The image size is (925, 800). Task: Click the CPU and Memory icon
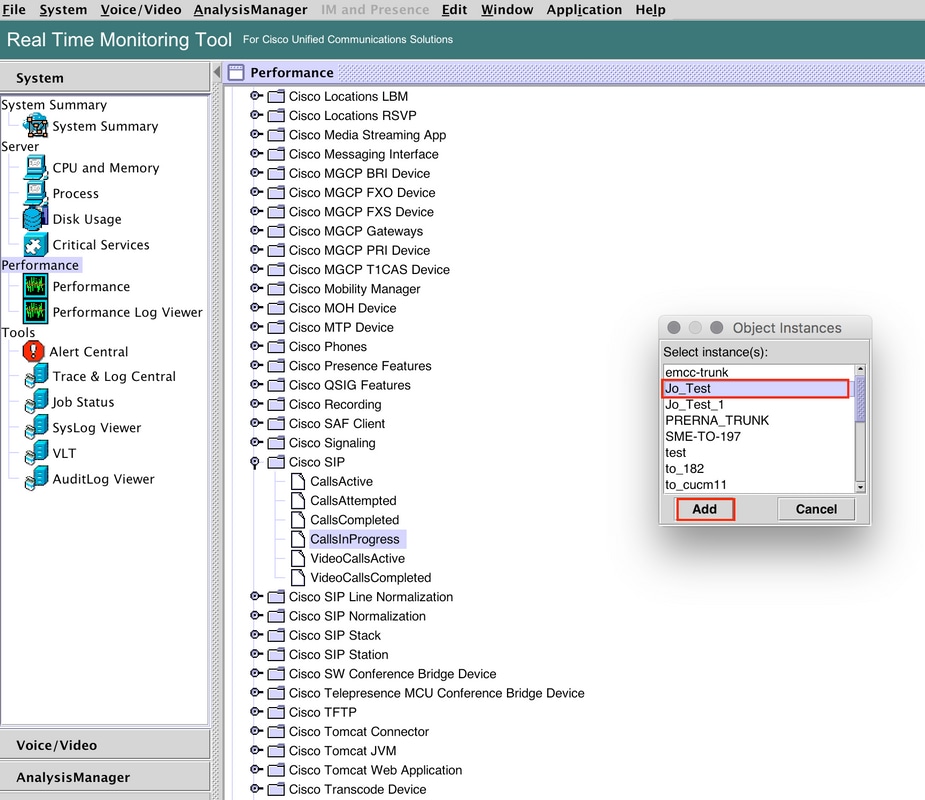coord(35,168)
